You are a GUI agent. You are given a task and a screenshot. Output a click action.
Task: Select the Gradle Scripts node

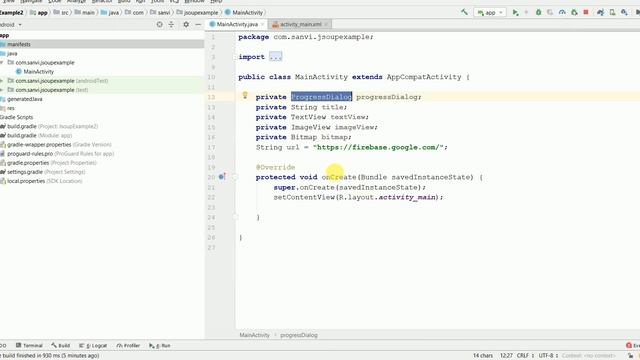pos(16,117)
